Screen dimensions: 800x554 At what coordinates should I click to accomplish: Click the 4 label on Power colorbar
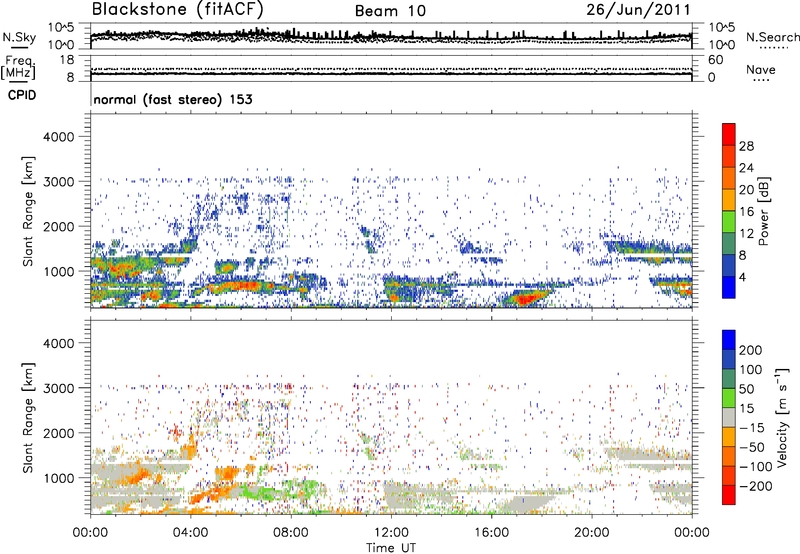point(742,277)
